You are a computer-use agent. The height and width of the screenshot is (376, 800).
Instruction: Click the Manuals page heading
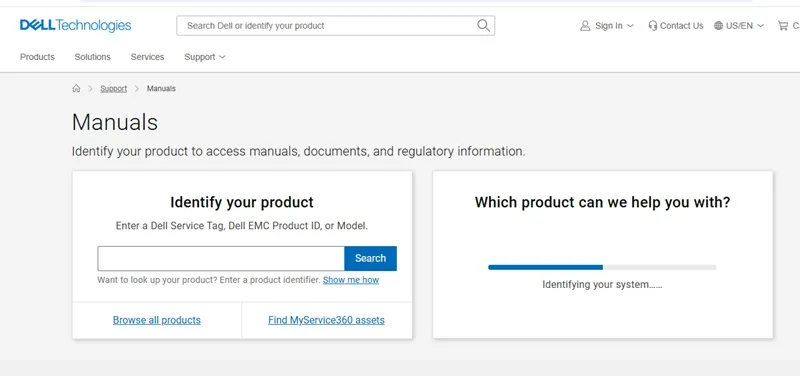(x=115, y=122)
